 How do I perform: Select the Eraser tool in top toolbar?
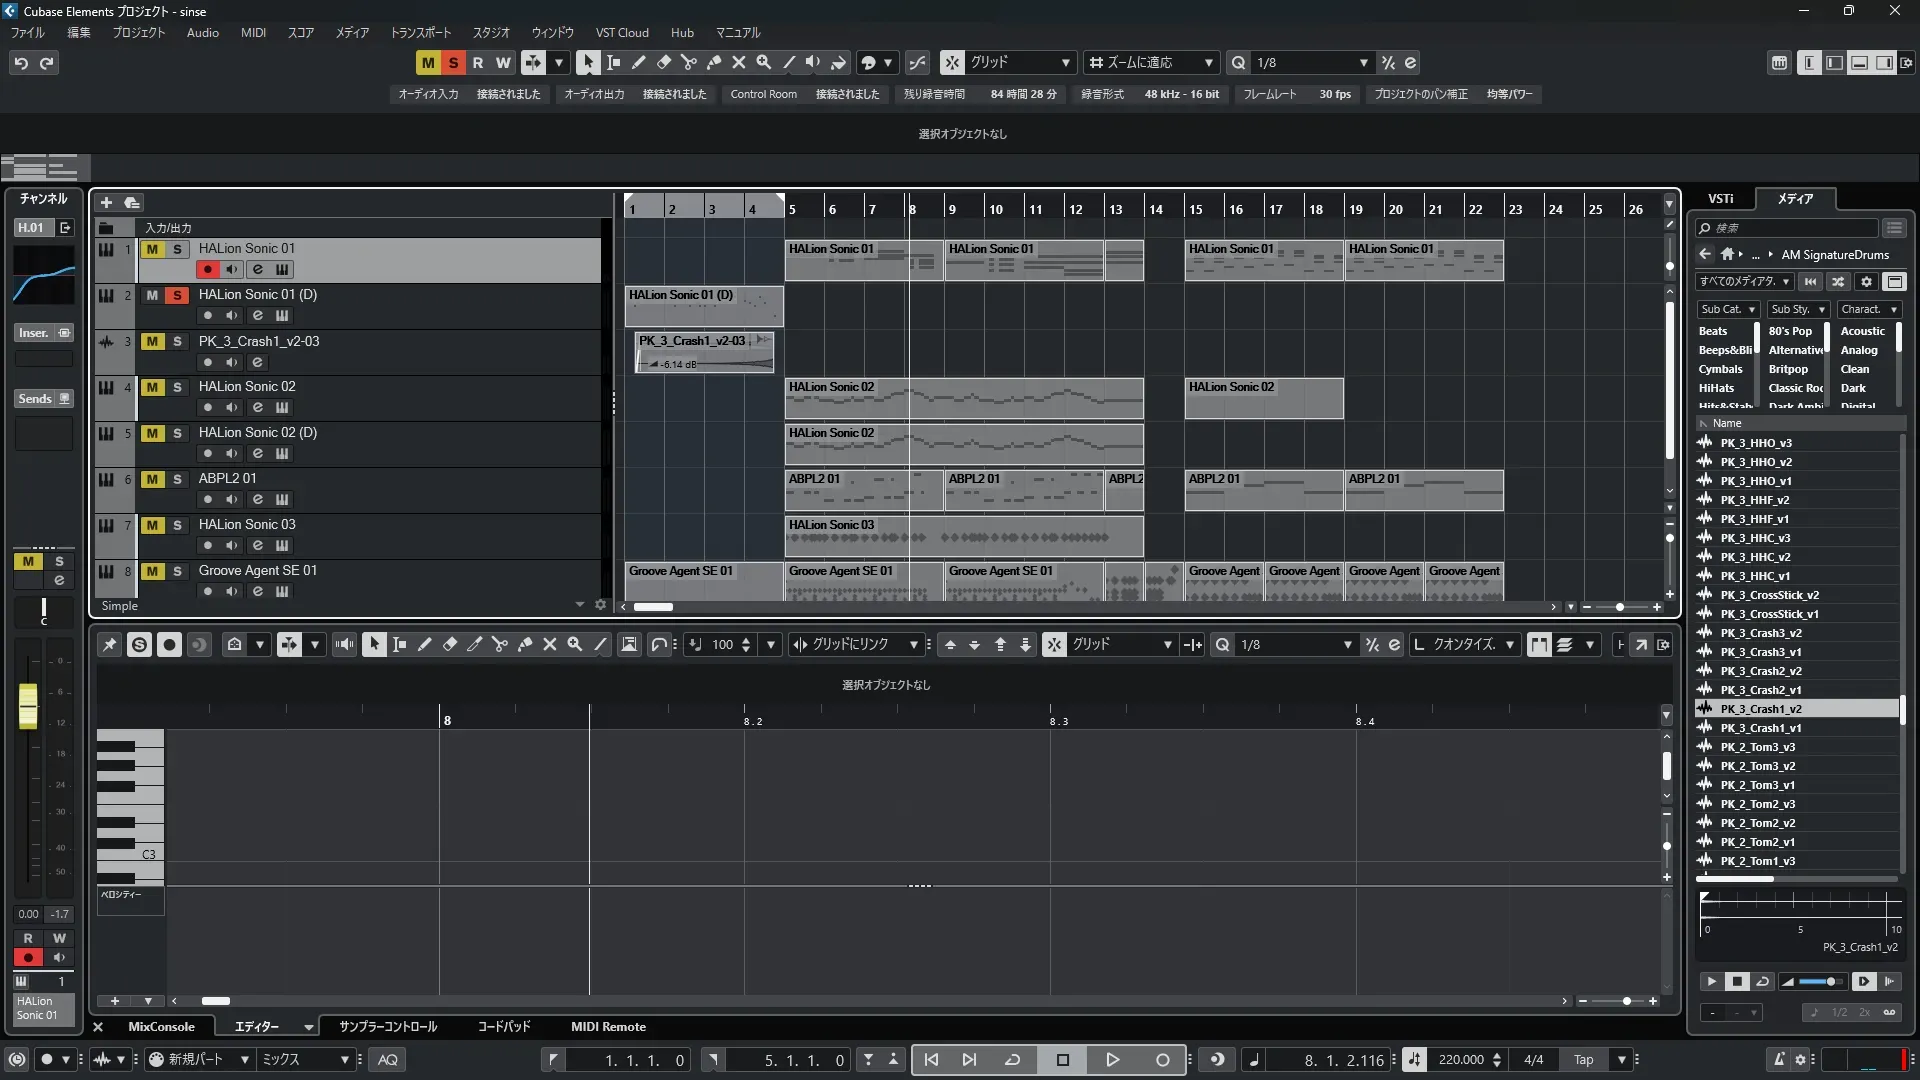(664, 62)
